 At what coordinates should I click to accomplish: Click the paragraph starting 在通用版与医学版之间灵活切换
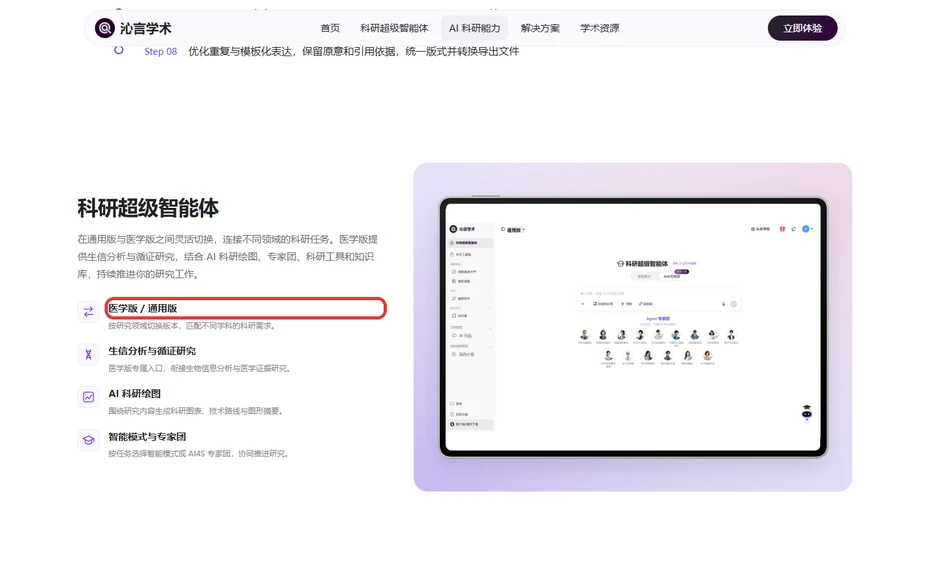227,257
